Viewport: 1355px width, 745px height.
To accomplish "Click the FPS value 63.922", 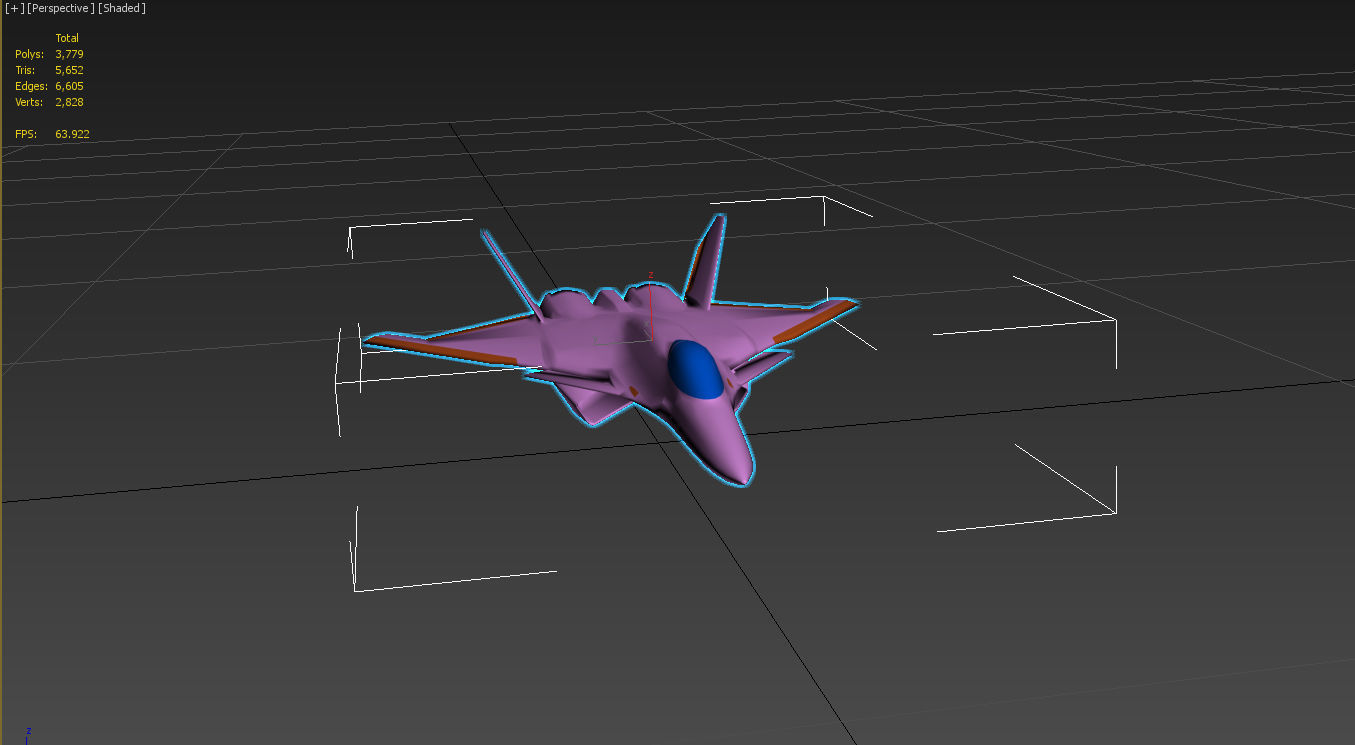I will pyautogui.click(x=73, y=134).
